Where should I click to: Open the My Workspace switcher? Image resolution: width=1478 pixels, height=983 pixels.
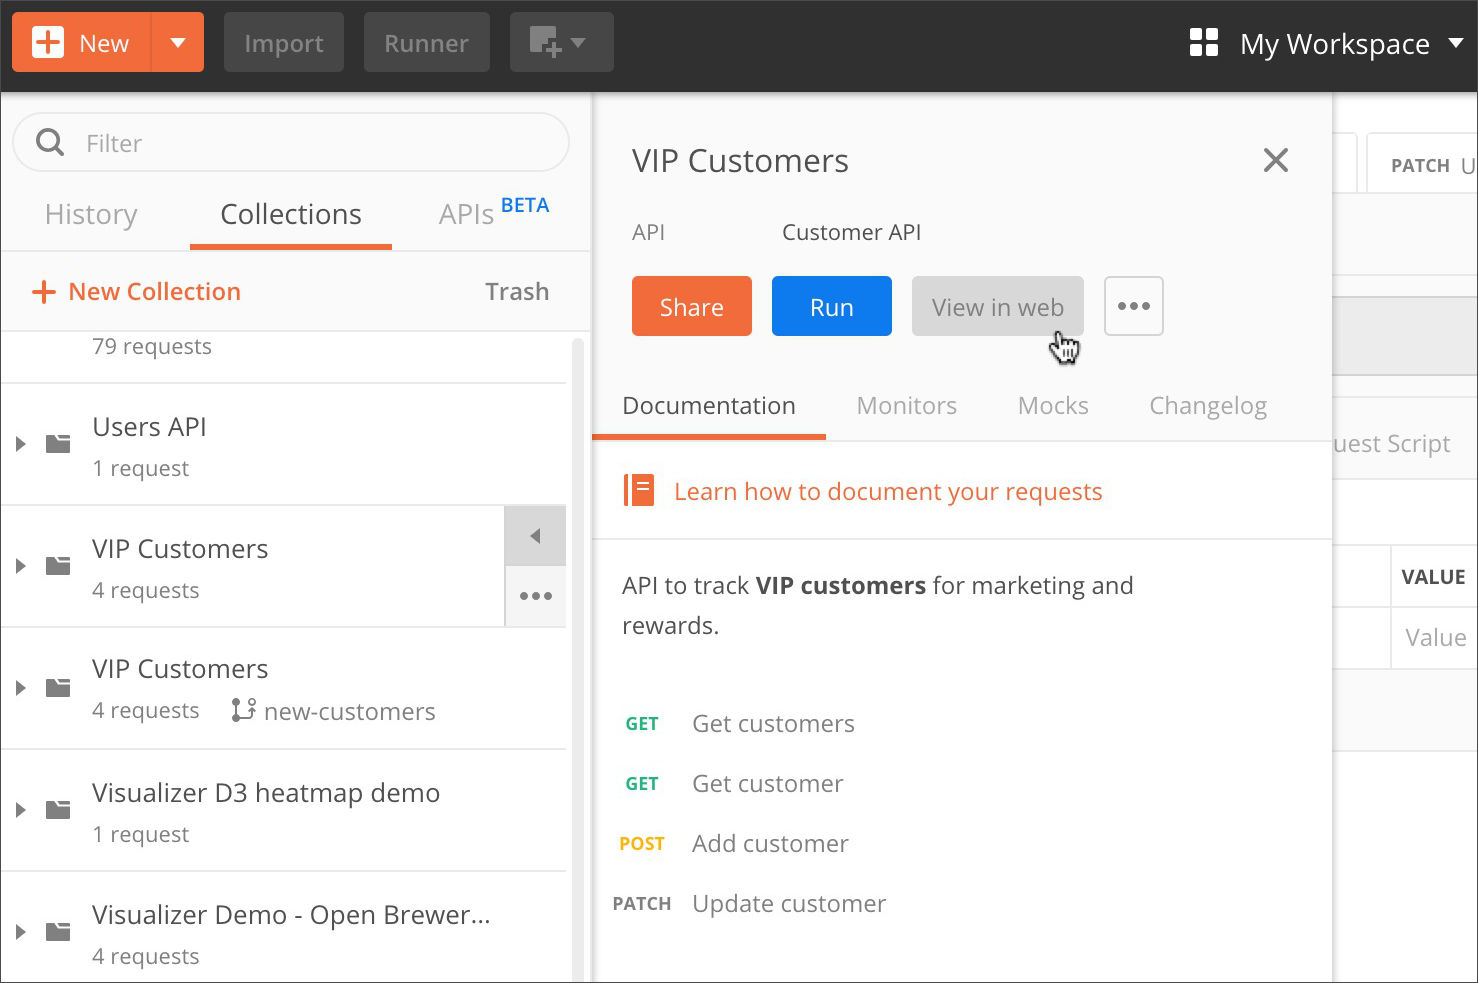(1351, 44)
